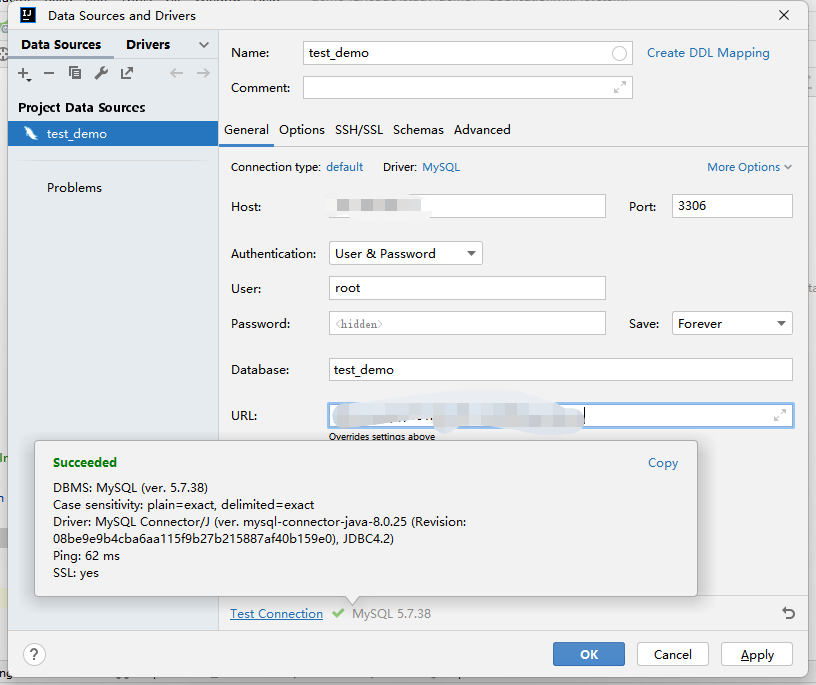The width and height of the screenshot is (816, 685).
Task: Click into the URL input field
Action: 560,415
